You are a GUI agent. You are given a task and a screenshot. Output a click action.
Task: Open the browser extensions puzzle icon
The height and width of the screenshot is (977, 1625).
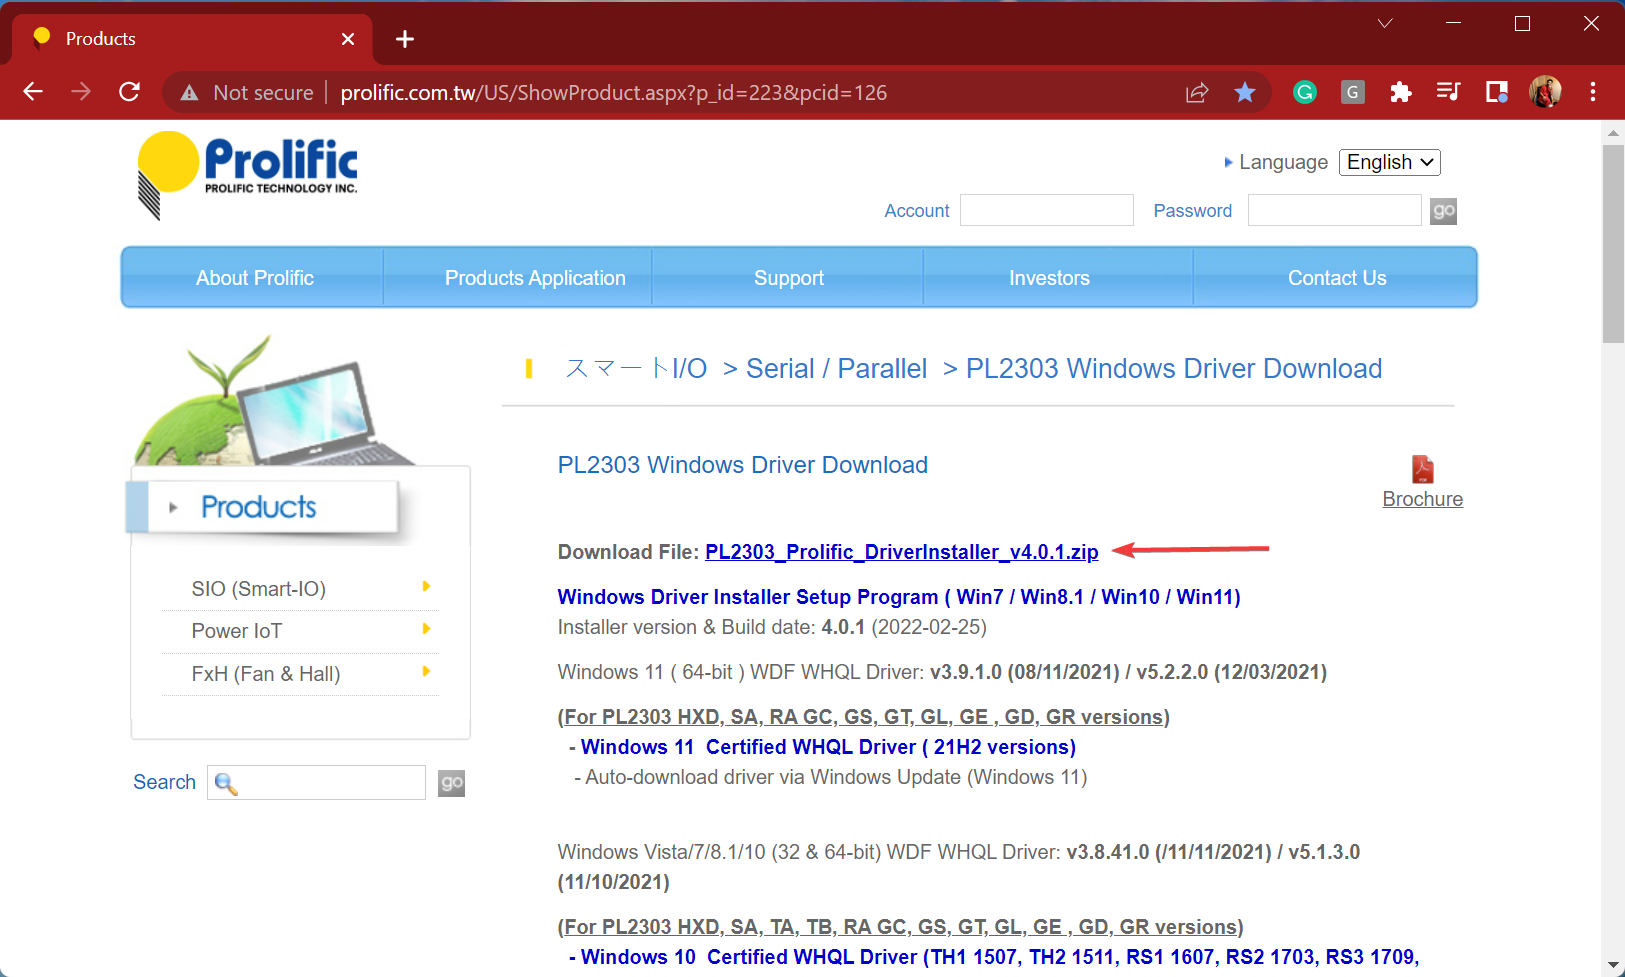1400,92
